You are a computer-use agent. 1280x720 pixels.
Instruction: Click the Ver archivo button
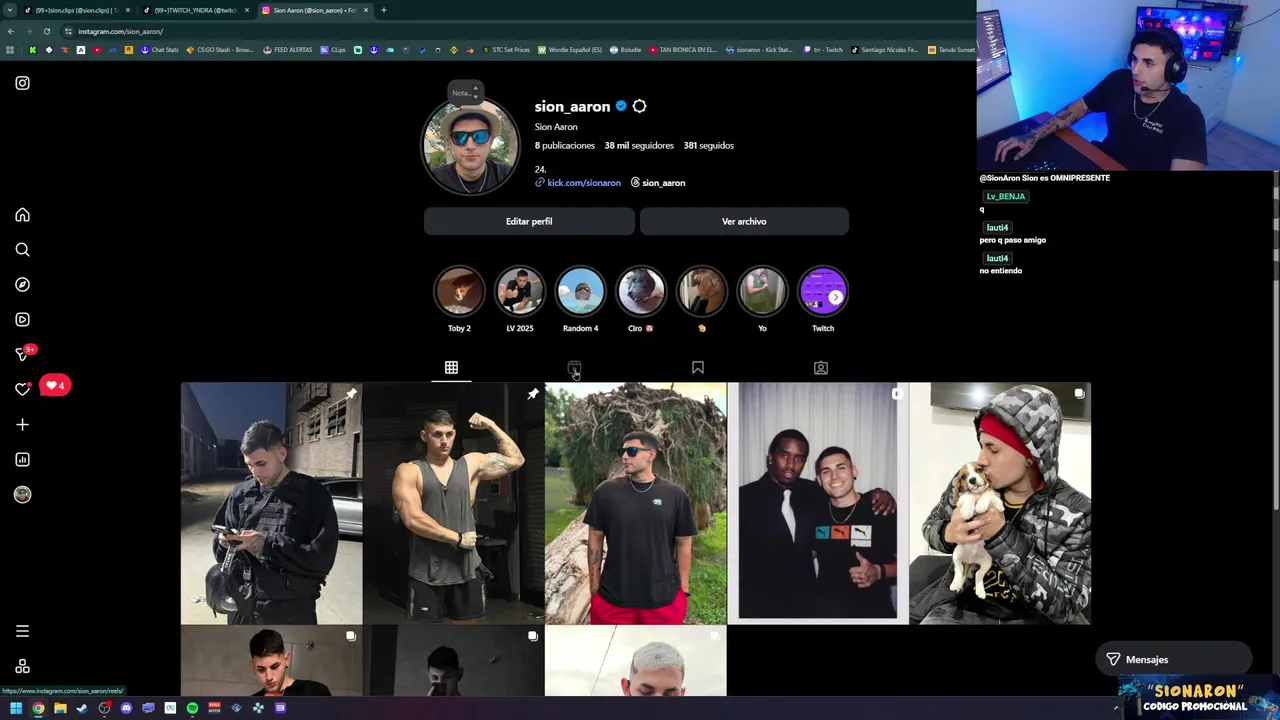(744, 221)
